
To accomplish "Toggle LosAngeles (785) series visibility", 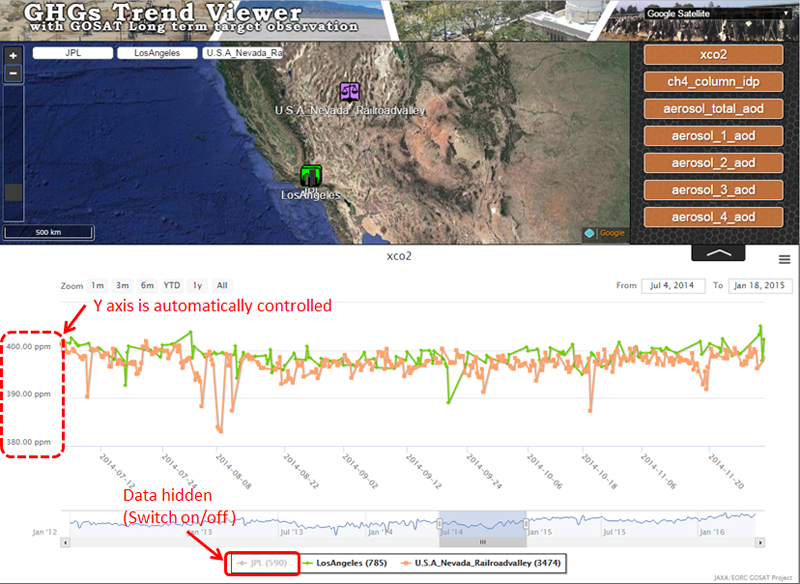I will point(345,563).
